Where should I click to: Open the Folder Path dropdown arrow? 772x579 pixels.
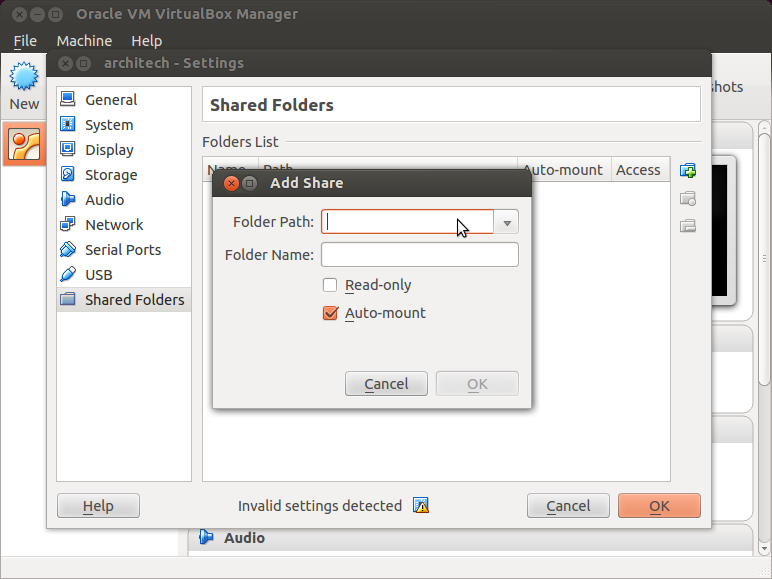click(507, 222)
